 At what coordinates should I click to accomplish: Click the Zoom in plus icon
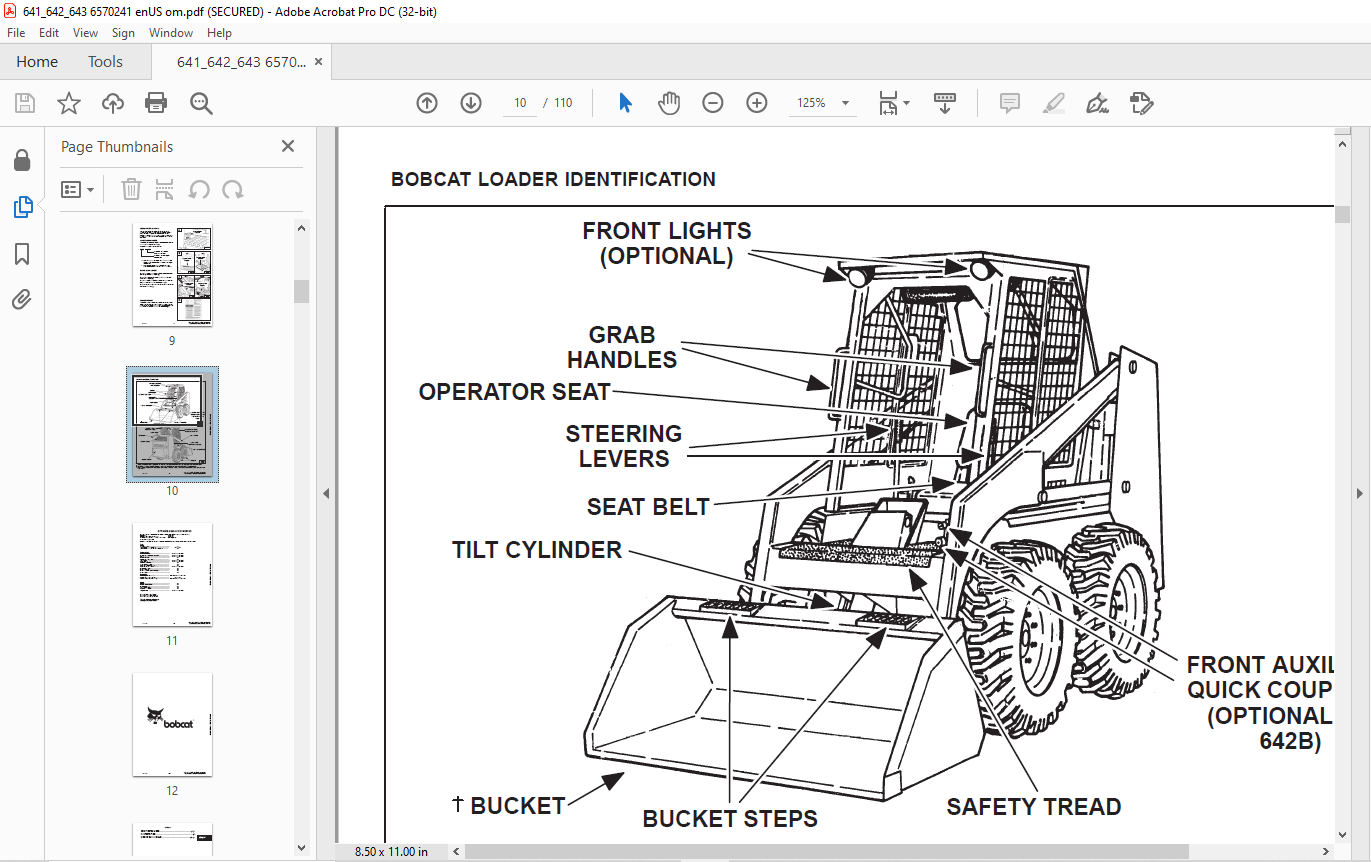pyautogui.click(x=757, y=103)
